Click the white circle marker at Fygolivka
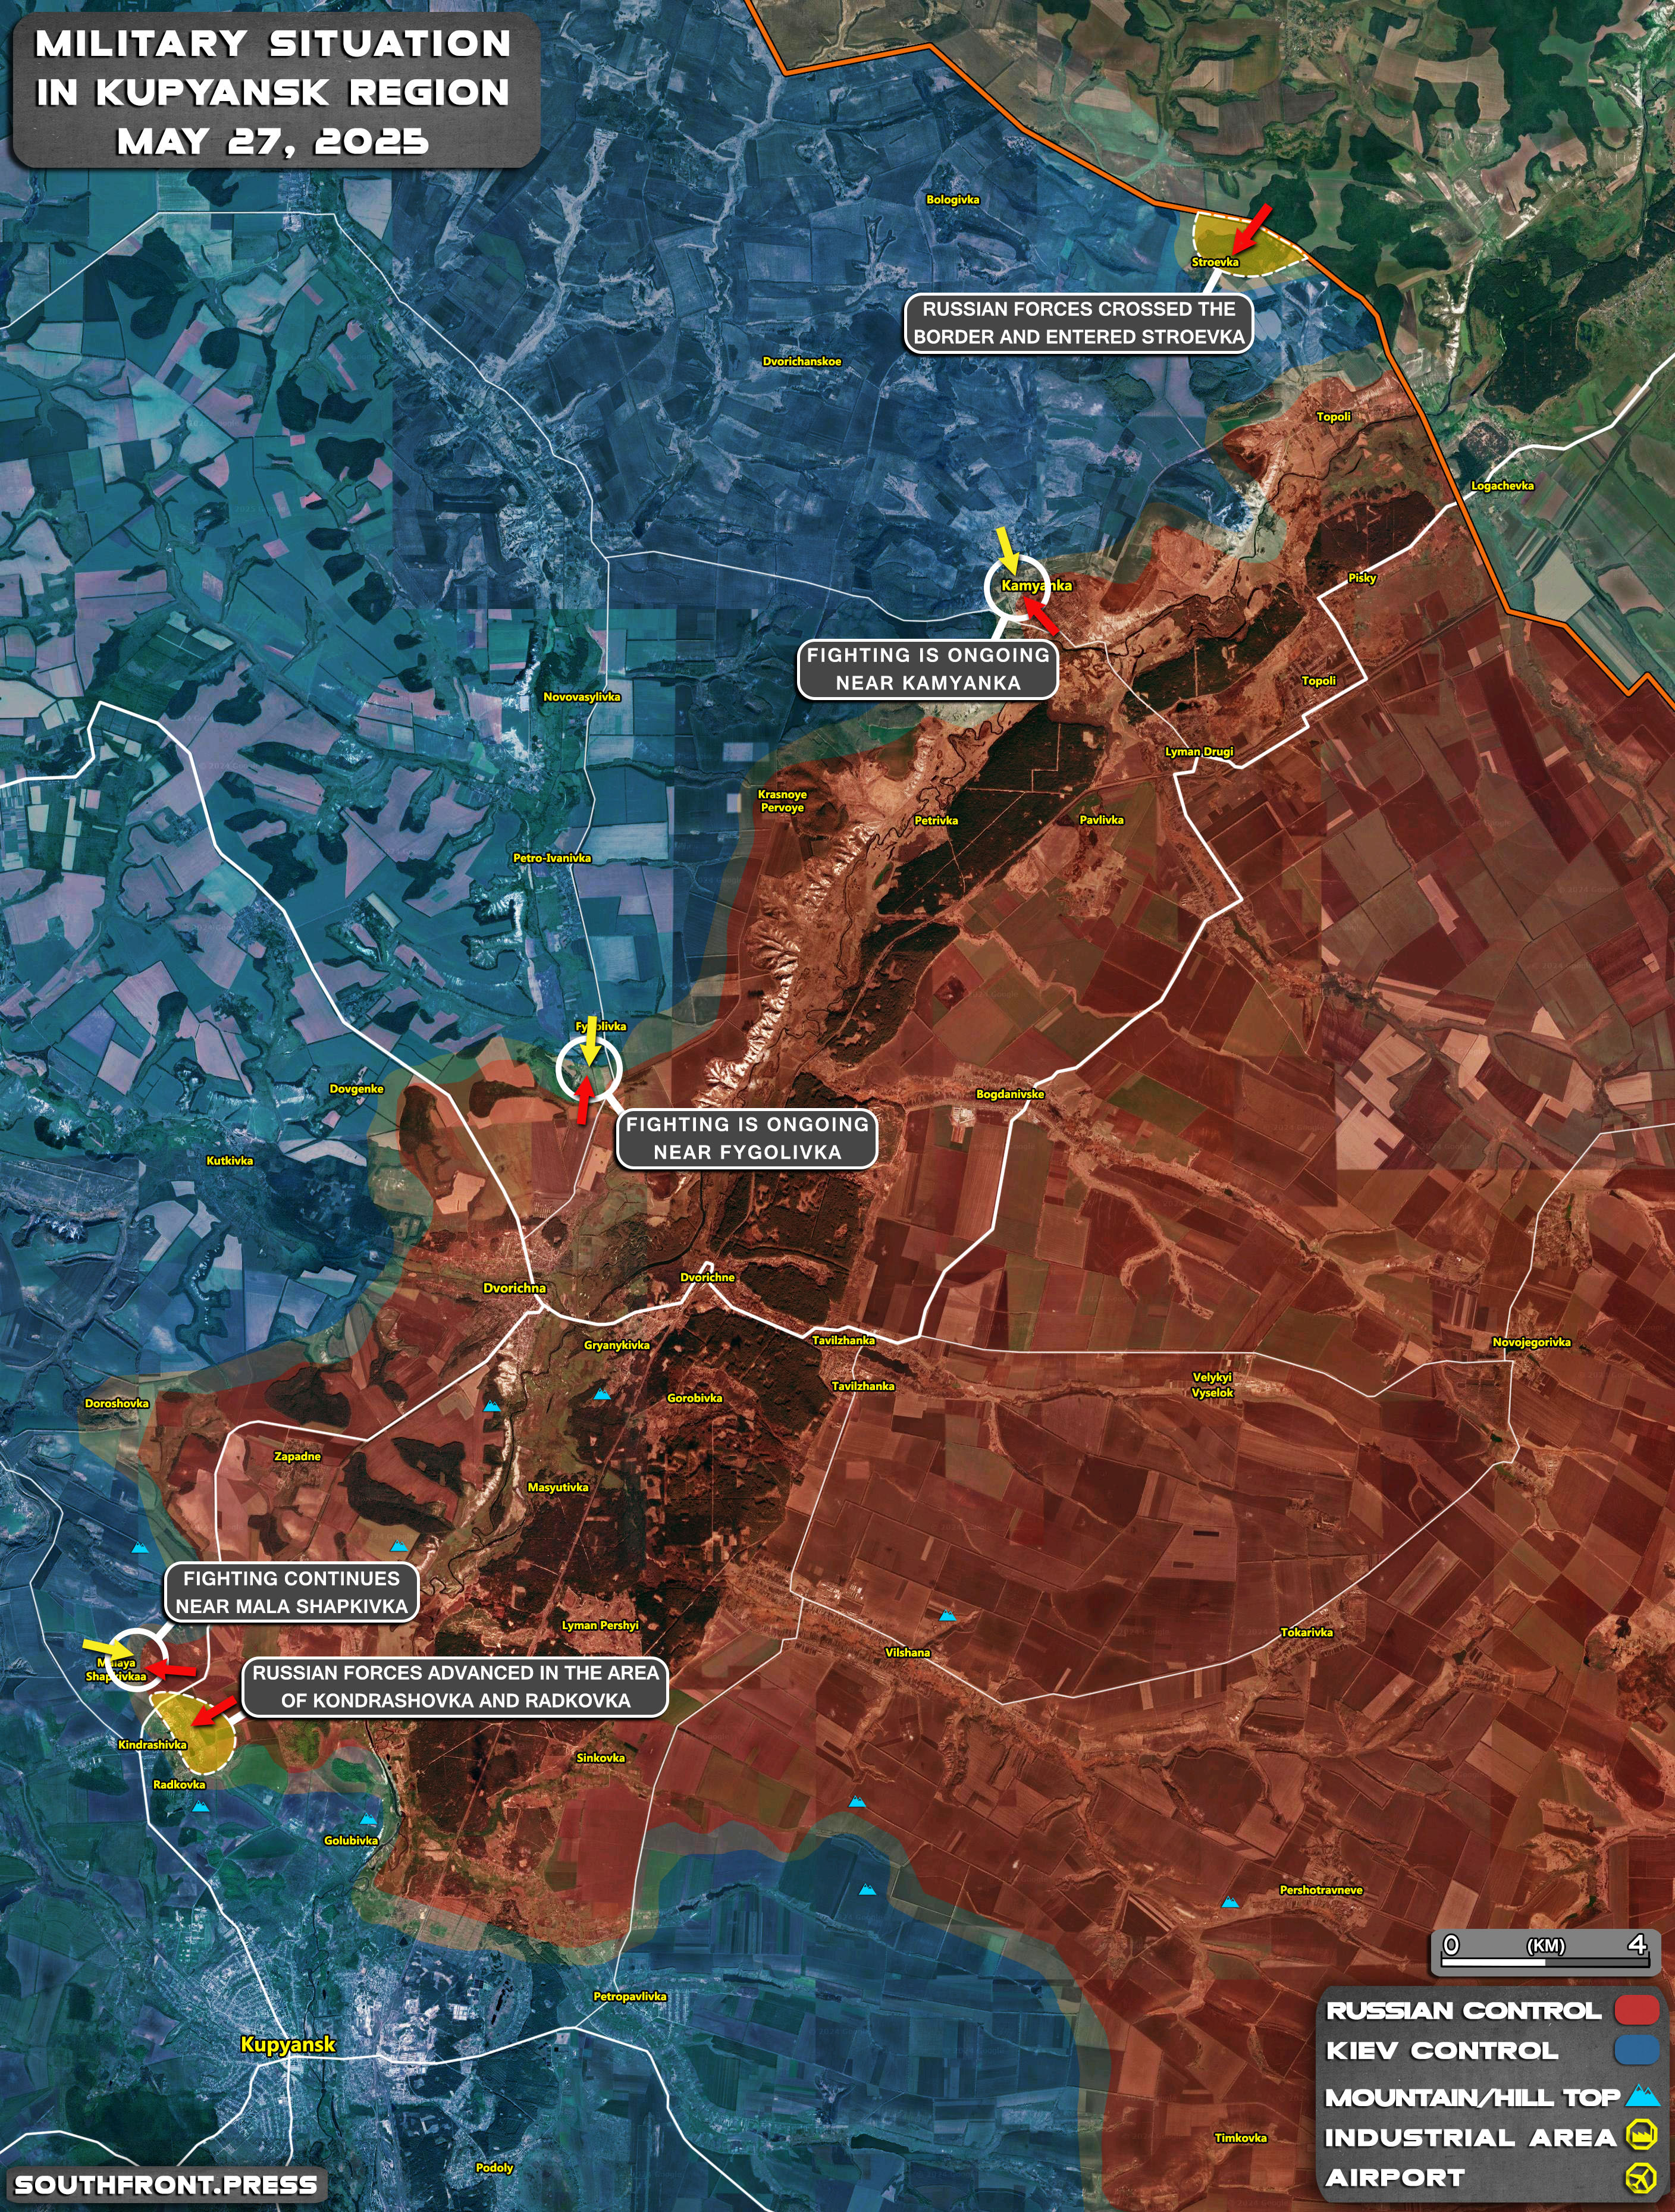This screenshot has height=2212, width=1675. click(x=589, y=1069)
